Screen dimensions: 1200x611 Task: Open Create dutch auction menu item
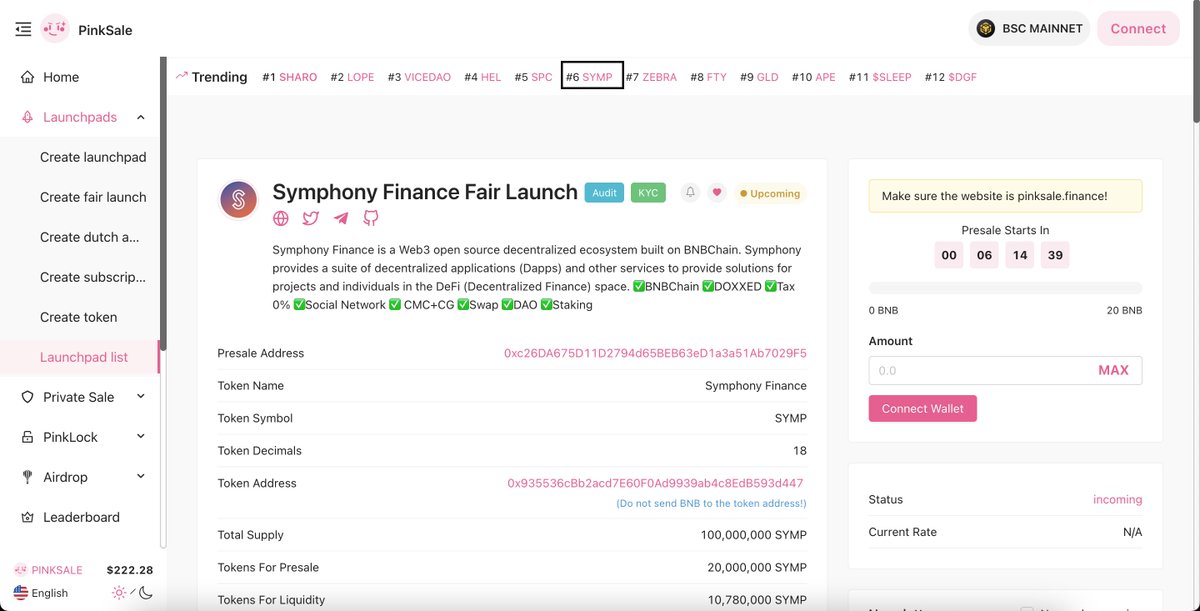click(89, 237)
